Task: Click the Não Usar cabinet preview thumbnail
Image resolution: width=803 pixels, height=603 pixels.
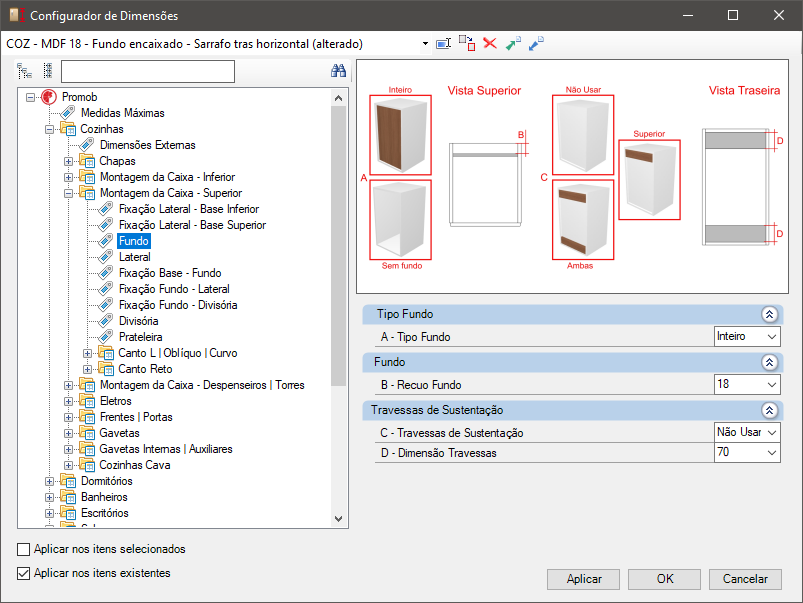Action: (x=583, y=135)
